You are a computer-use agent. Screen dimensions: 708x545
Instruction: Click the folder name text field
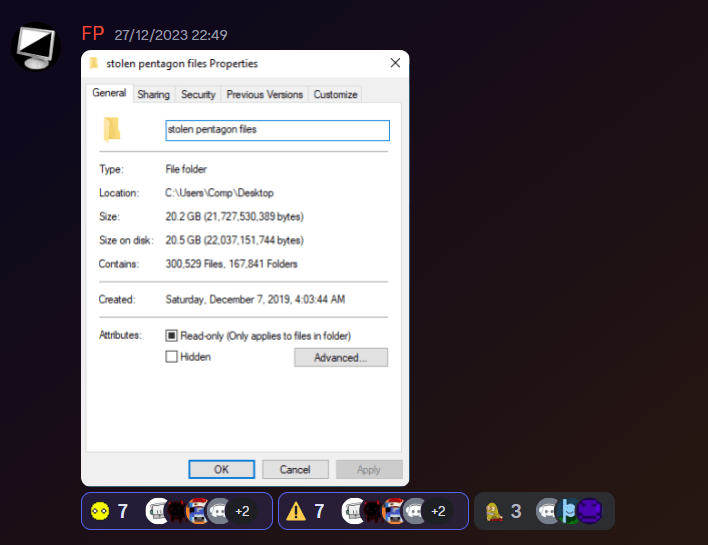click(277, 130)
